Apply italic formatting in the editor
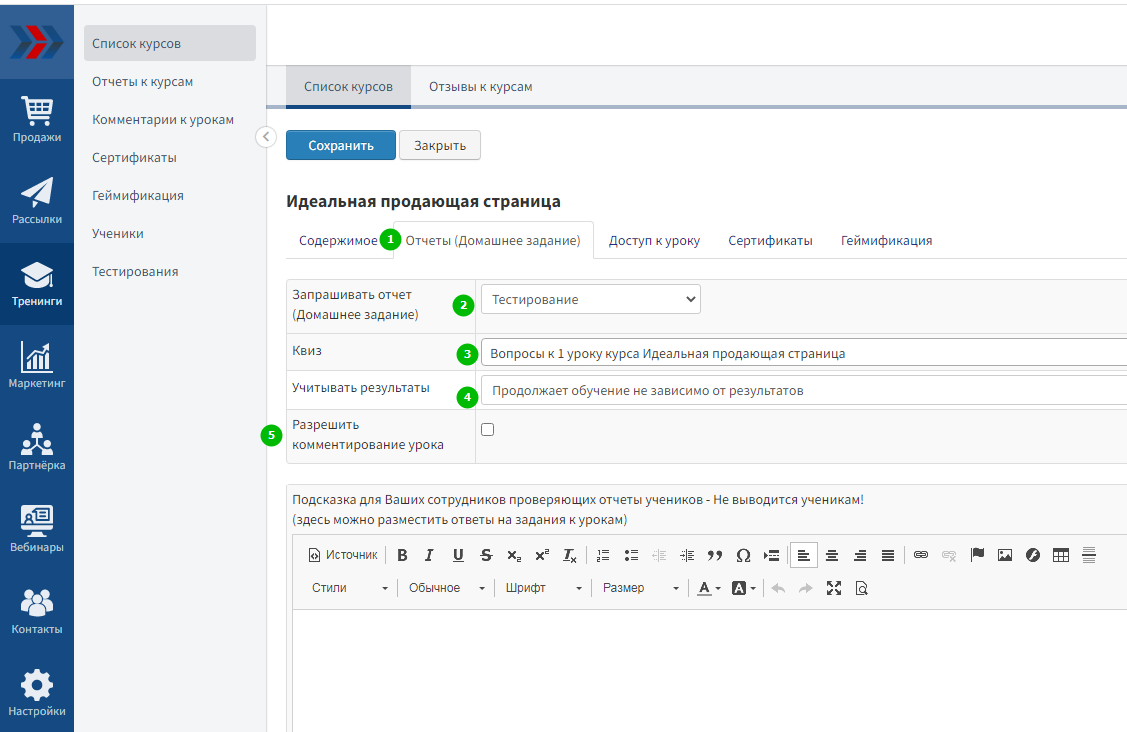 tap(429, 555)
